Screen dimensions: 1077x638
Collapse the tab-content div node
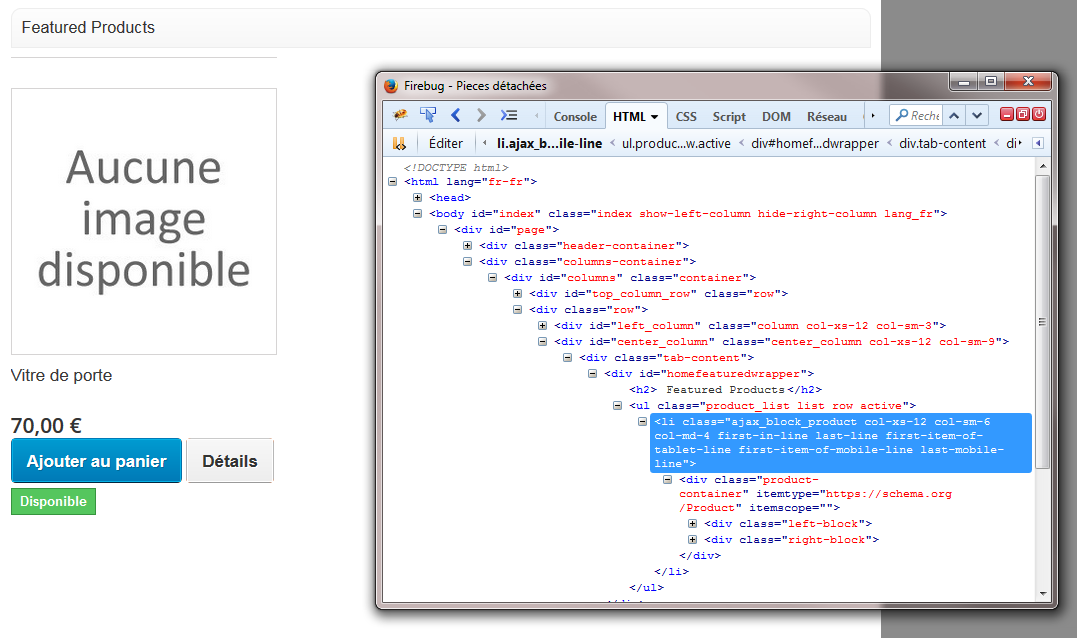[x=567, y=358]
